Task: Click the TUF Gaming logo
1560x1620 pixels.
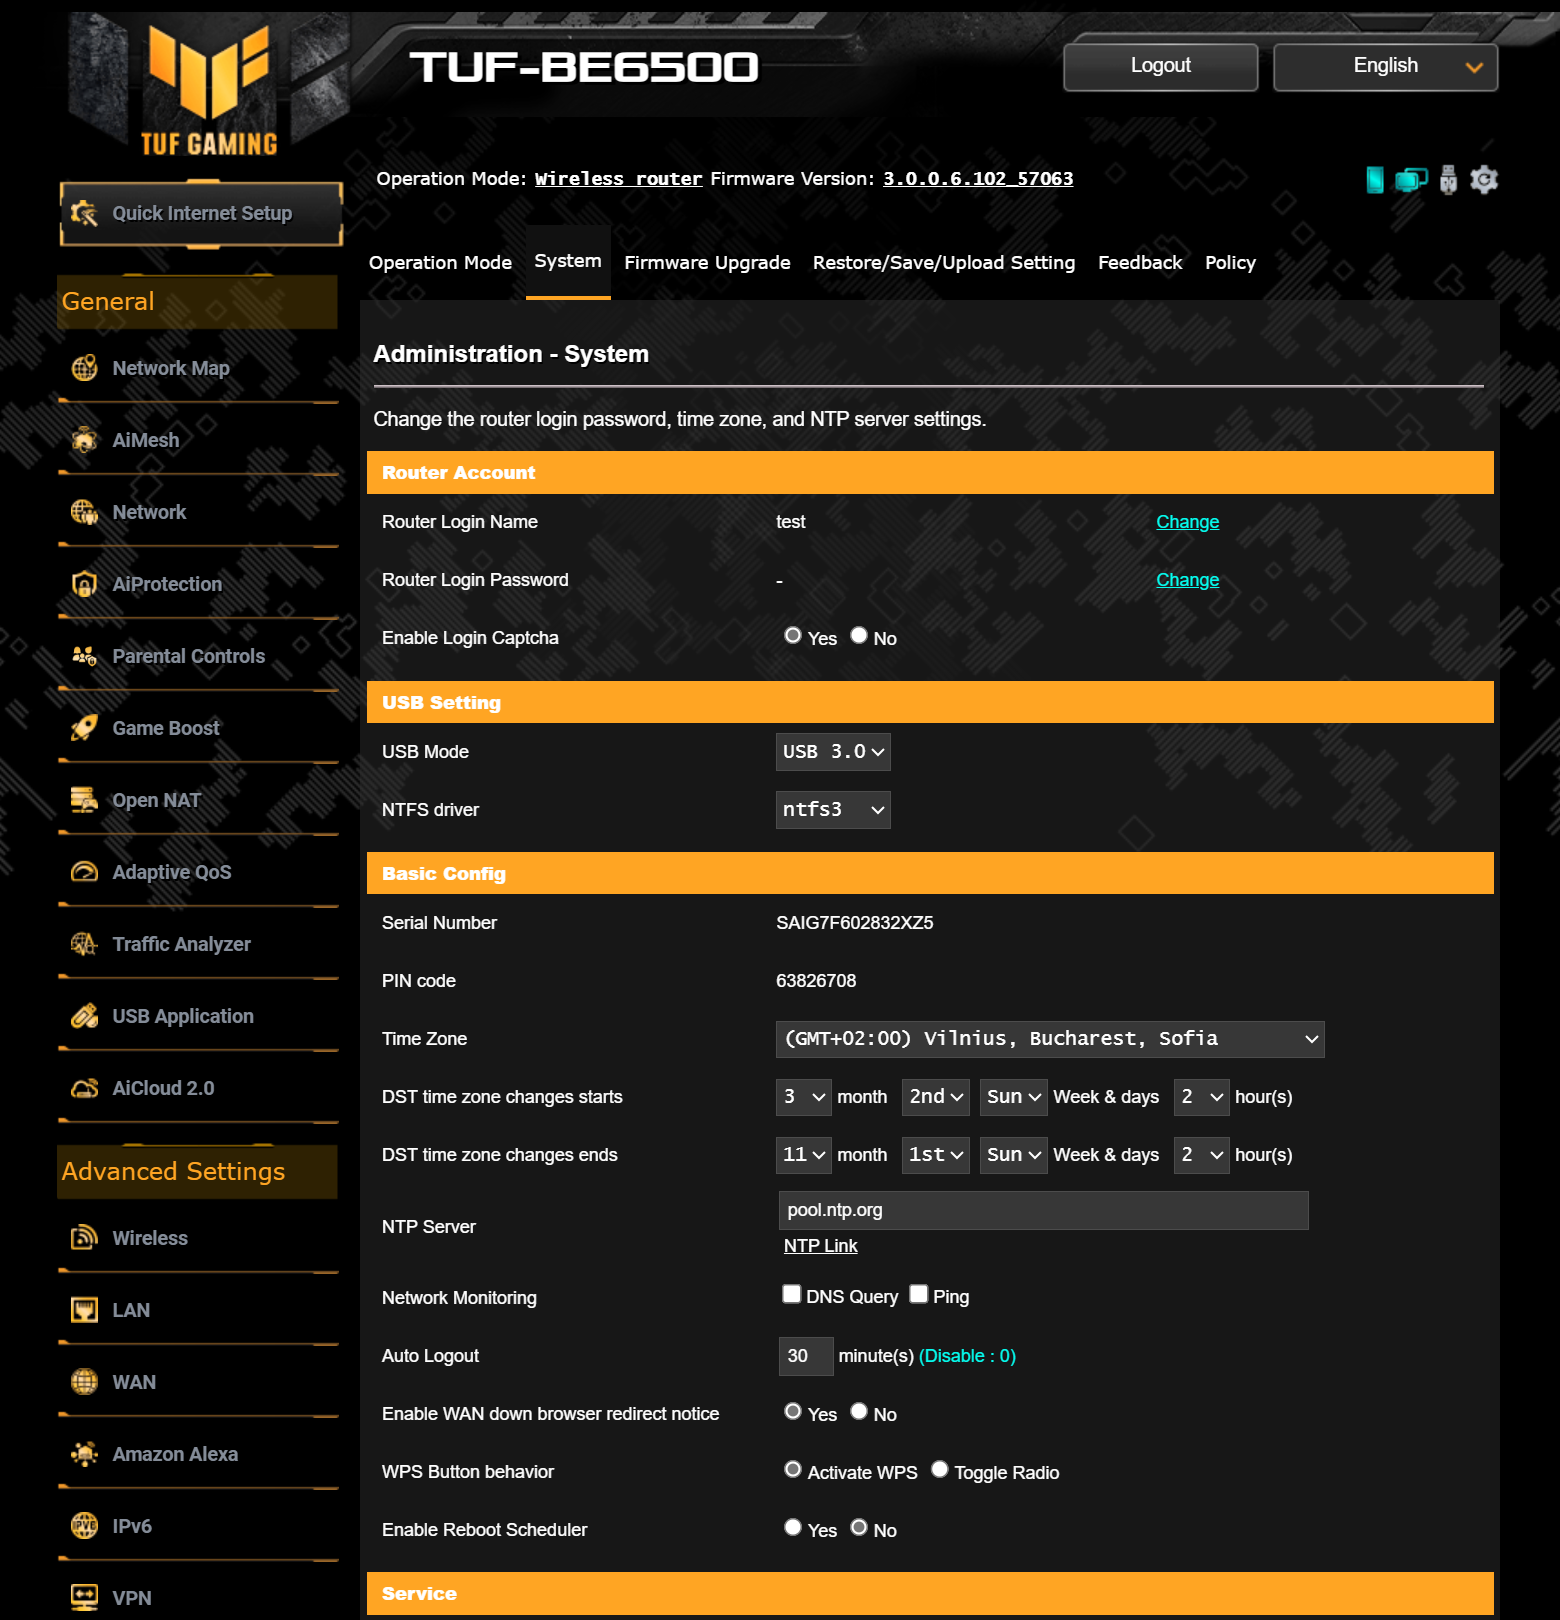Action: (209, 90)
